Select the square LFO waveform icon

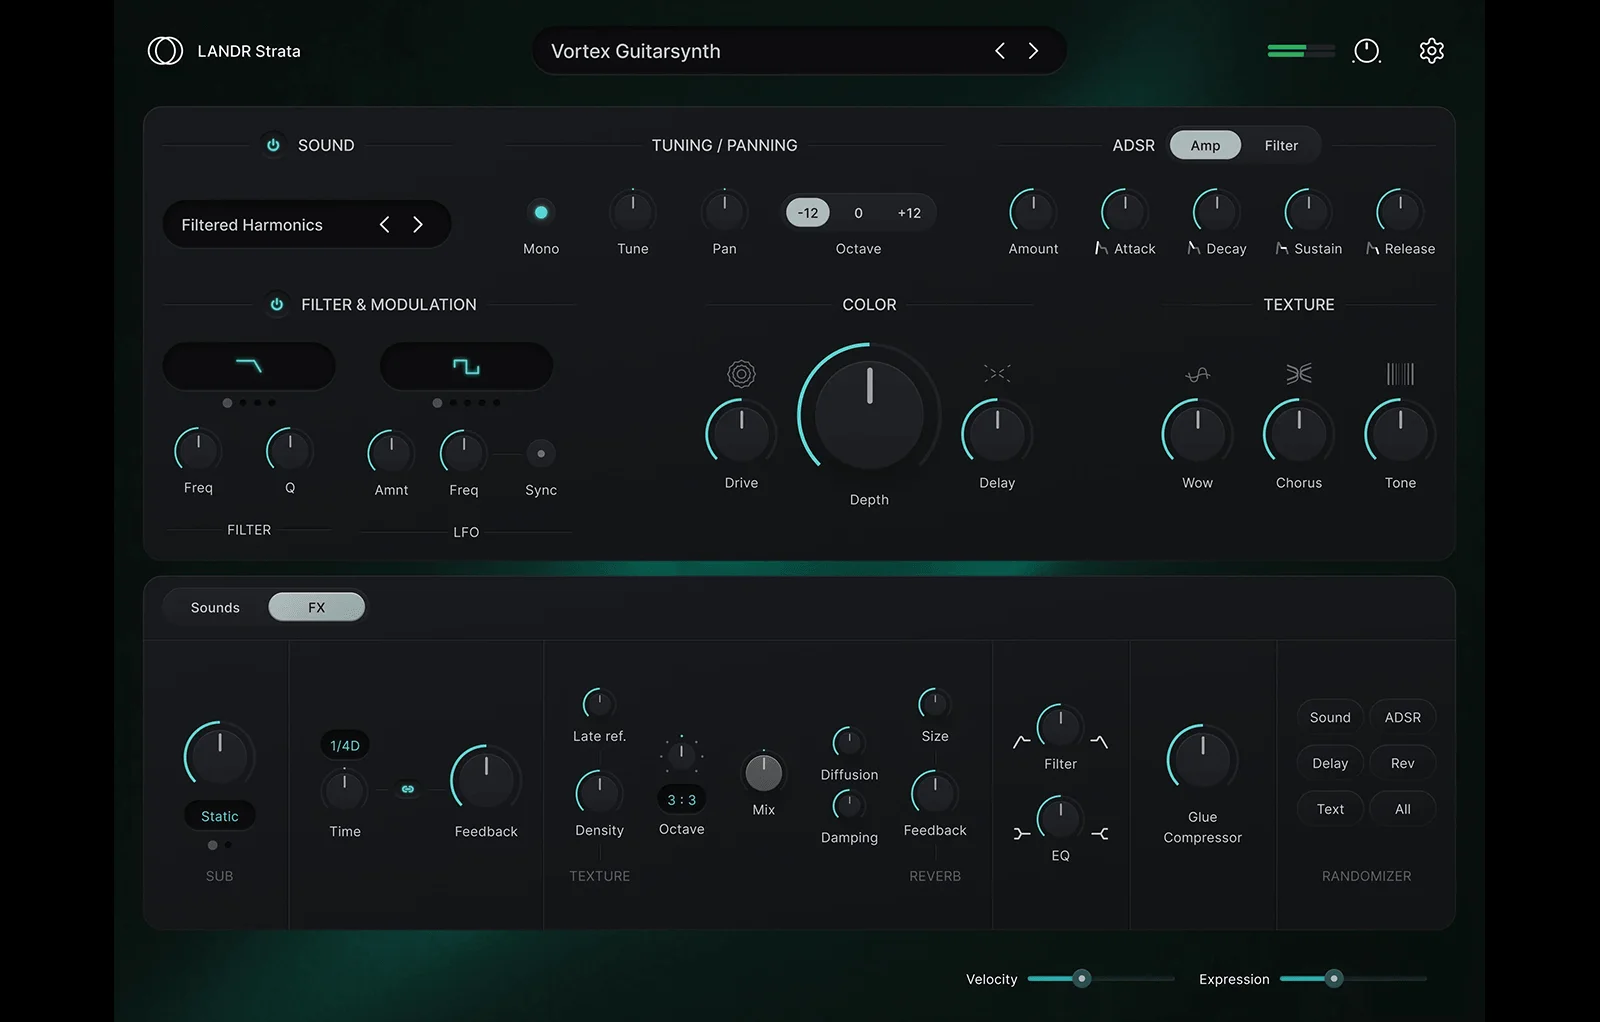point(466,366)
